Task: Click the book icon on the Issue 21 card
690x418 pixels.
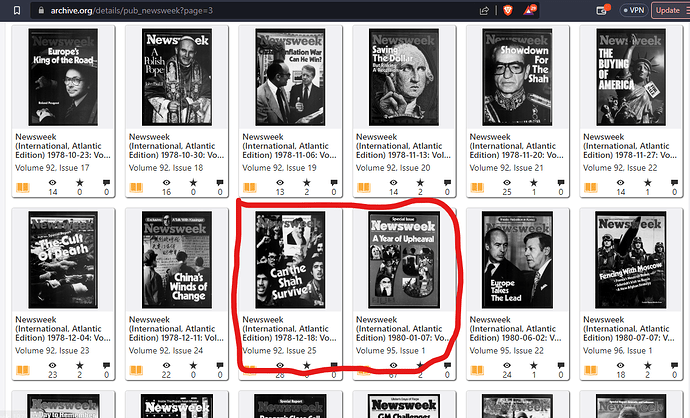Action: pyautogui.click(x=477, y=187)
